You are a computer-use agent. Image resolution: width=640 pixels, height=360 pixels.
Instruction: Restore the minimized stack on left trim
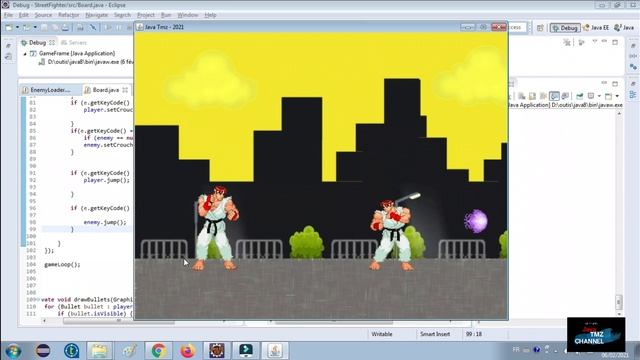(8, 46)
